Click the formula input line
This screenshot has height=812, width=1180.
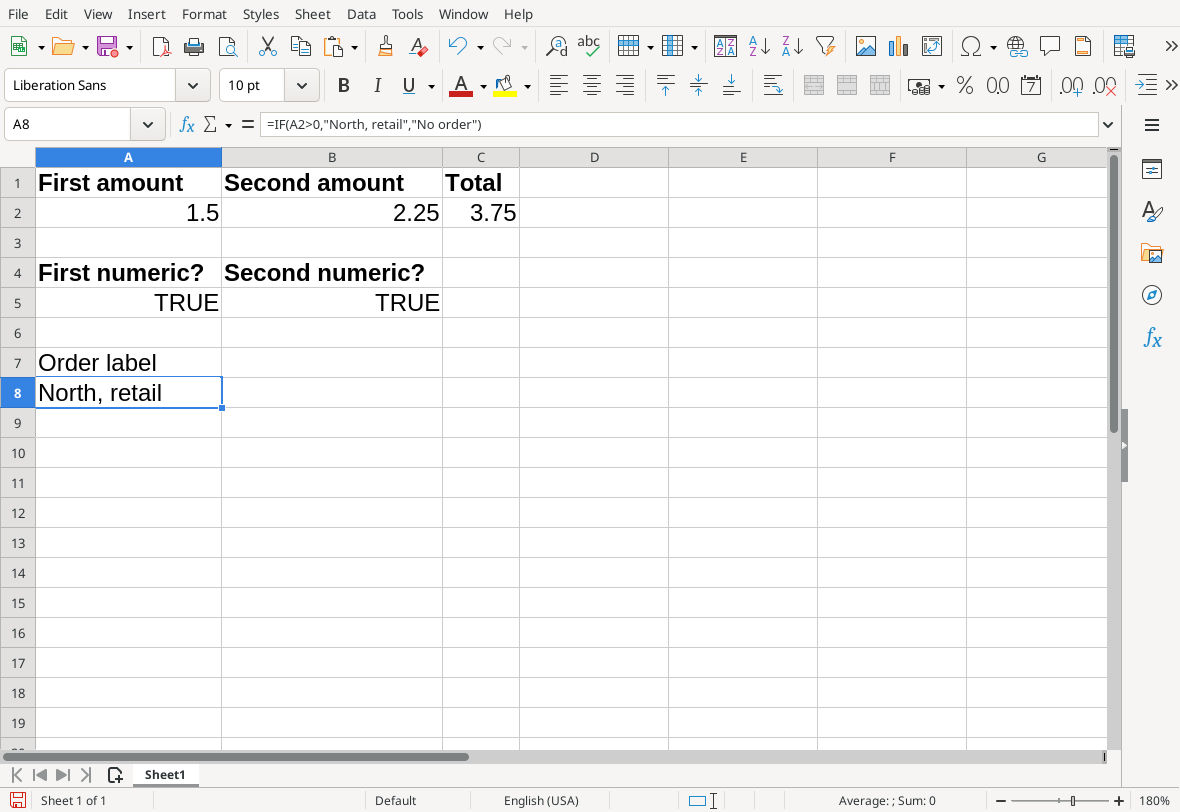pyautogui.click(x=679, y=124)
